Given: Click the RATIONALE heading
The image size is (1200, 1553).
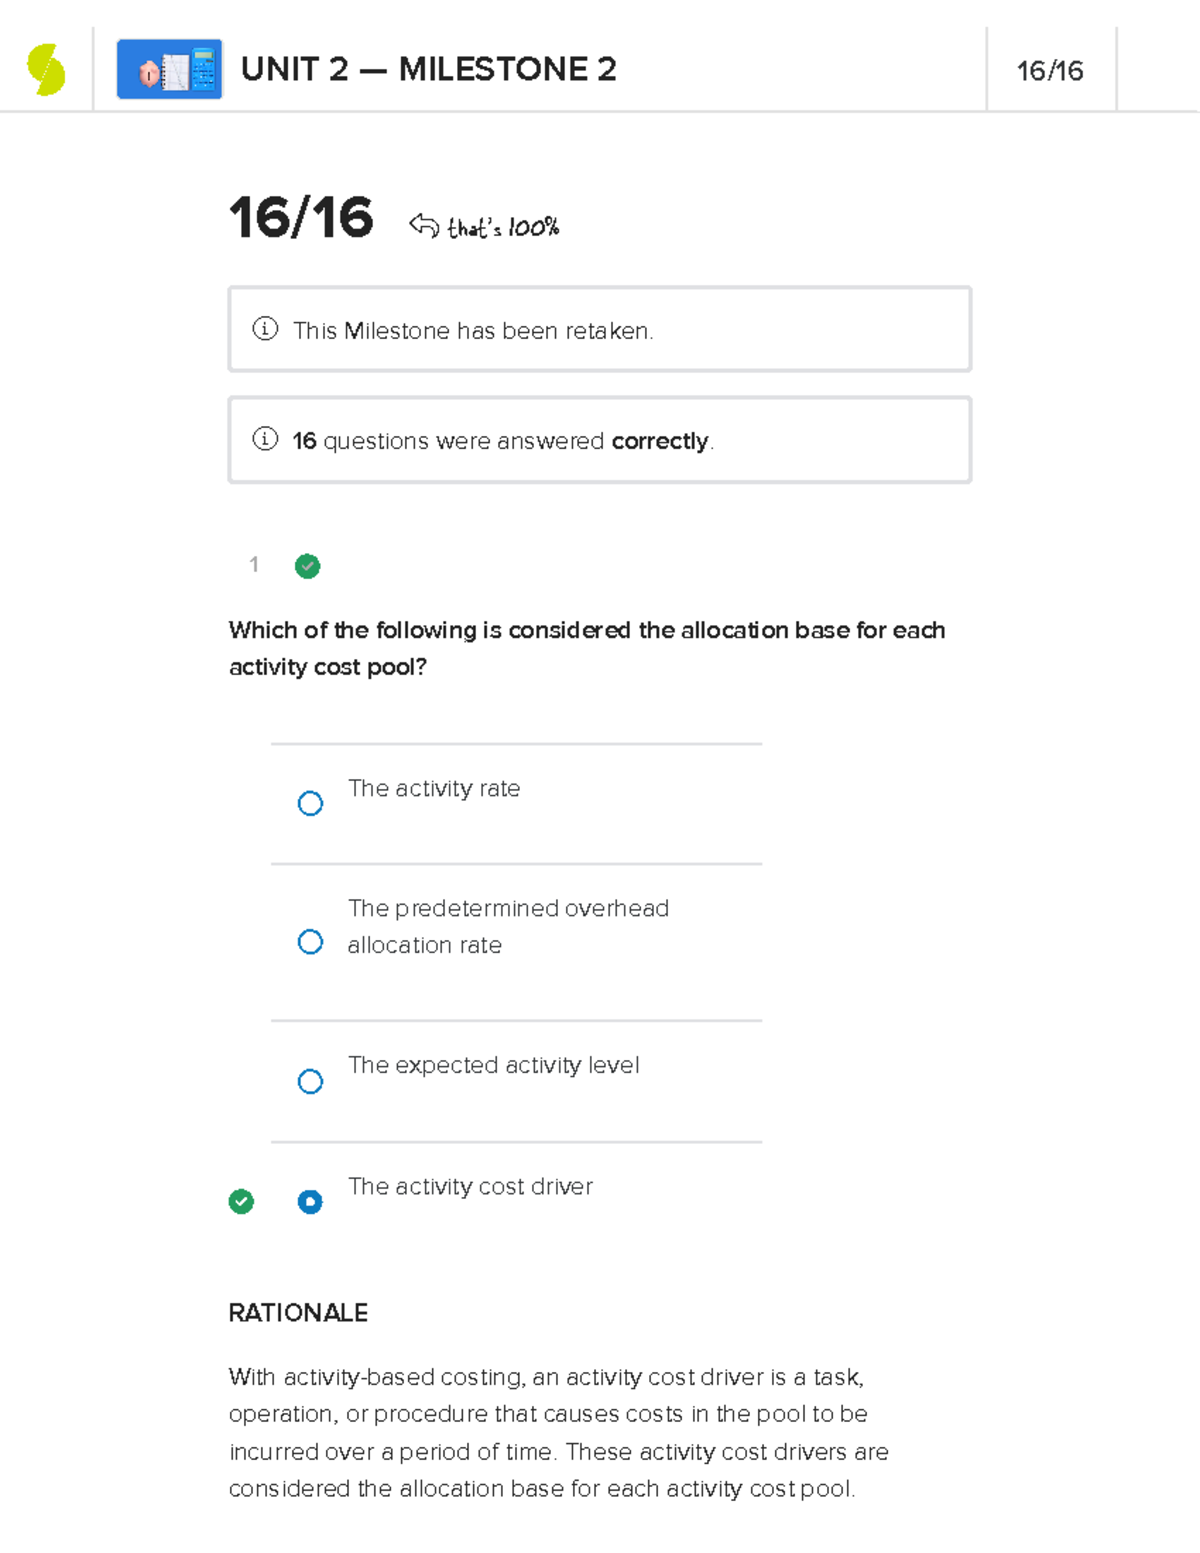Looking at the screenshot, I should click(298, 1313).
